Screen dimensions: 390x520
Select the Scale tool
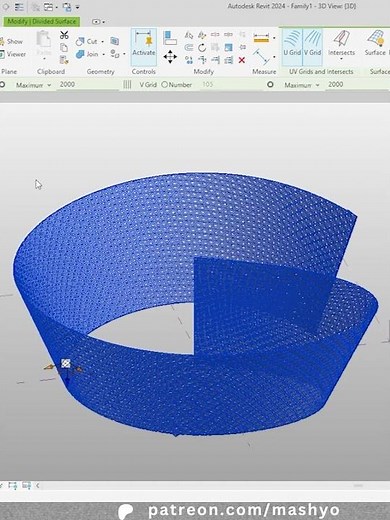(x=228, y=47)
